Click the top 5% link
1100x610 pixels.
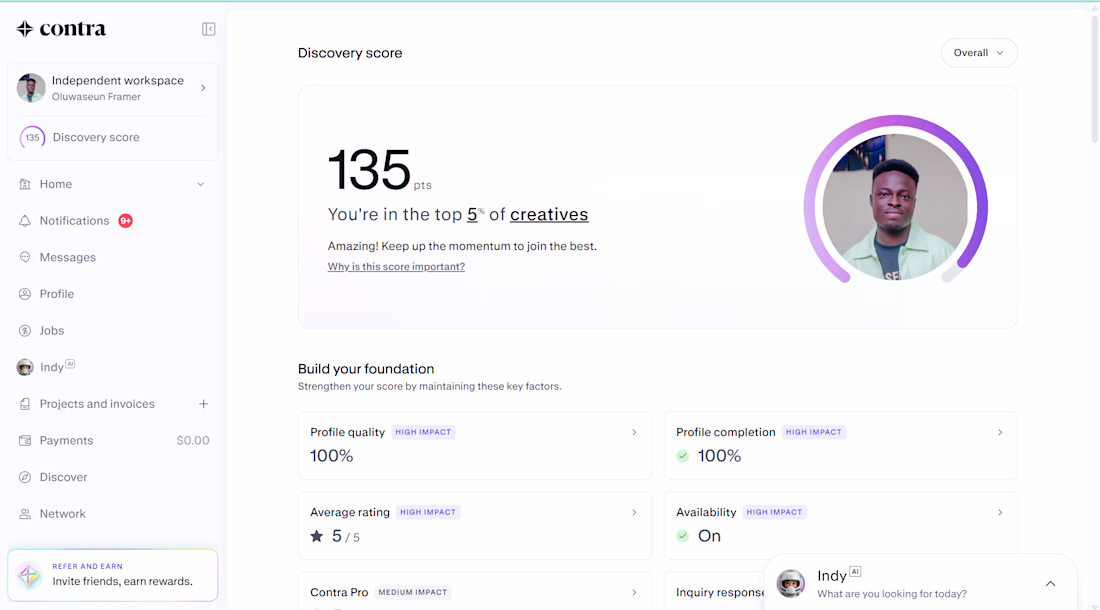coord(476,214)
